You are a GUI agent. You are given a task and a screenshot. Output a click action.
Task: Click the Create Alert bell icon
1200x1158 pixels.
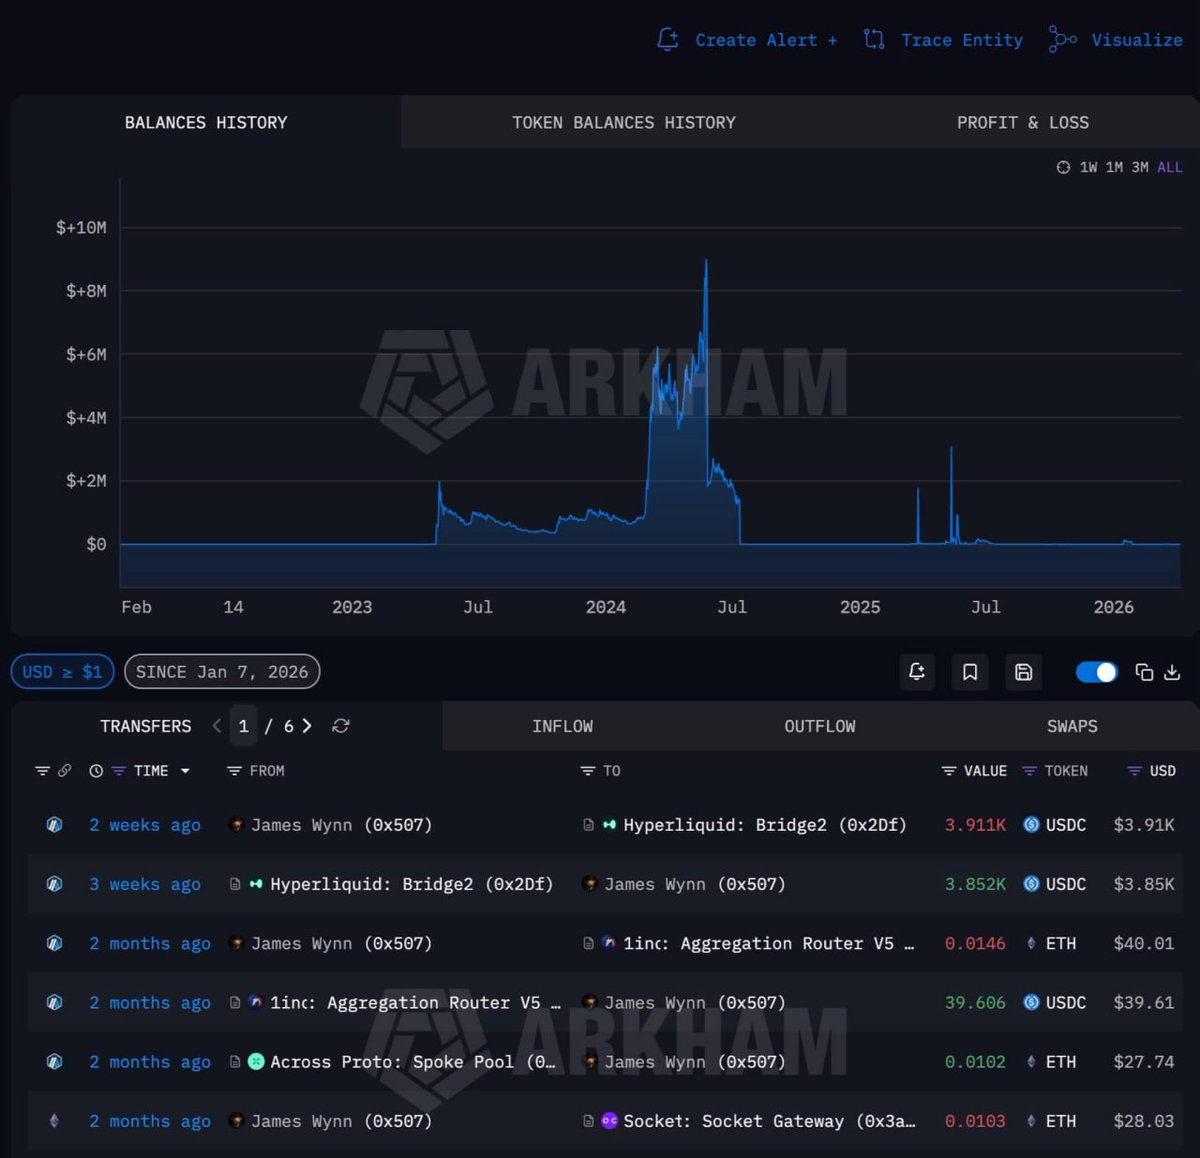(x=667, y=40)
